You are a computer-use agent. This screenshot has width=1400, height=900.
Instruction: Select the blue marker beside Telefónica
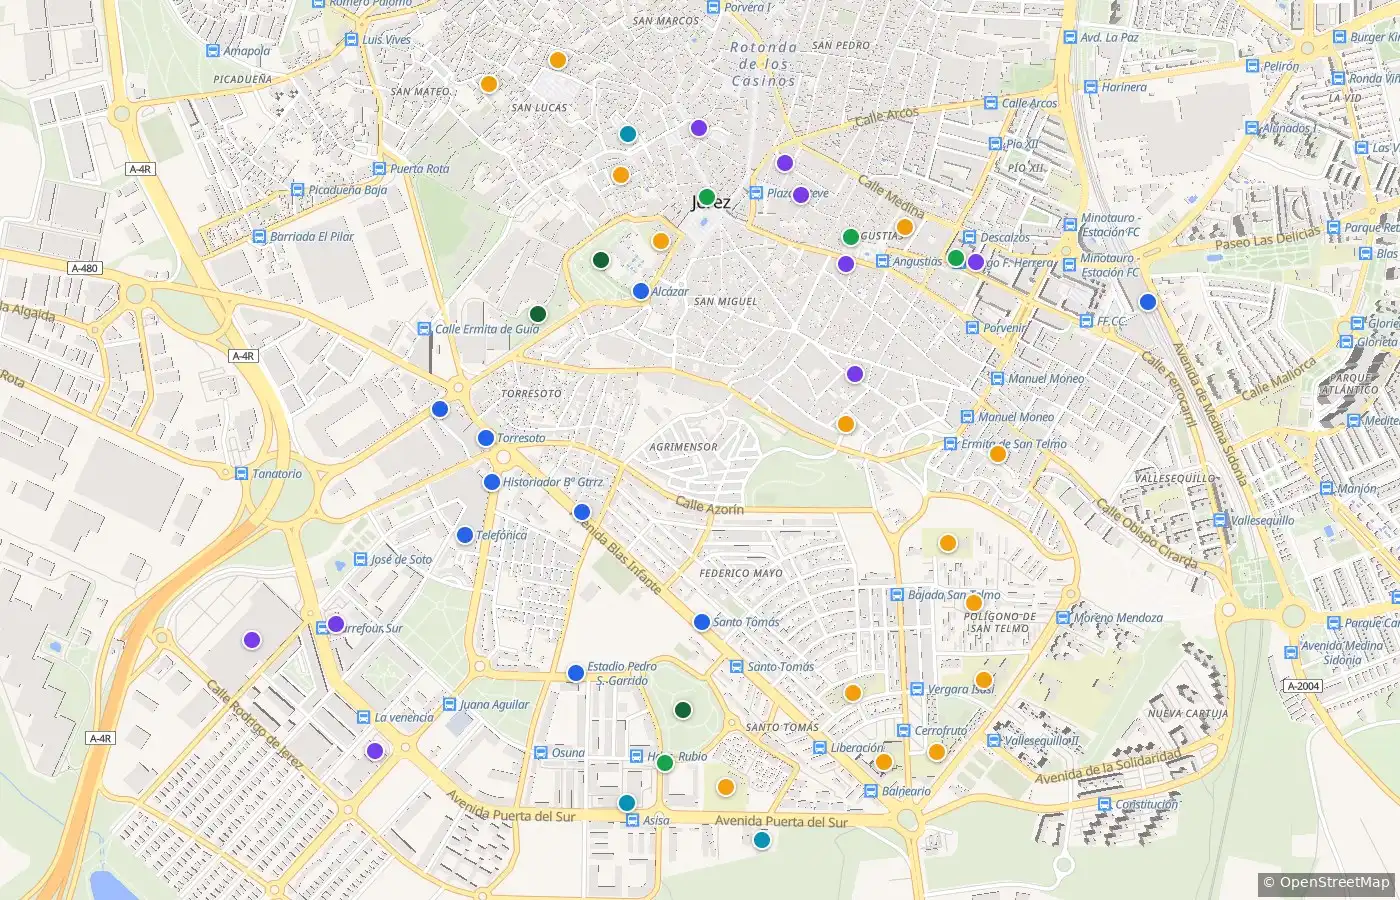[464, 535]
